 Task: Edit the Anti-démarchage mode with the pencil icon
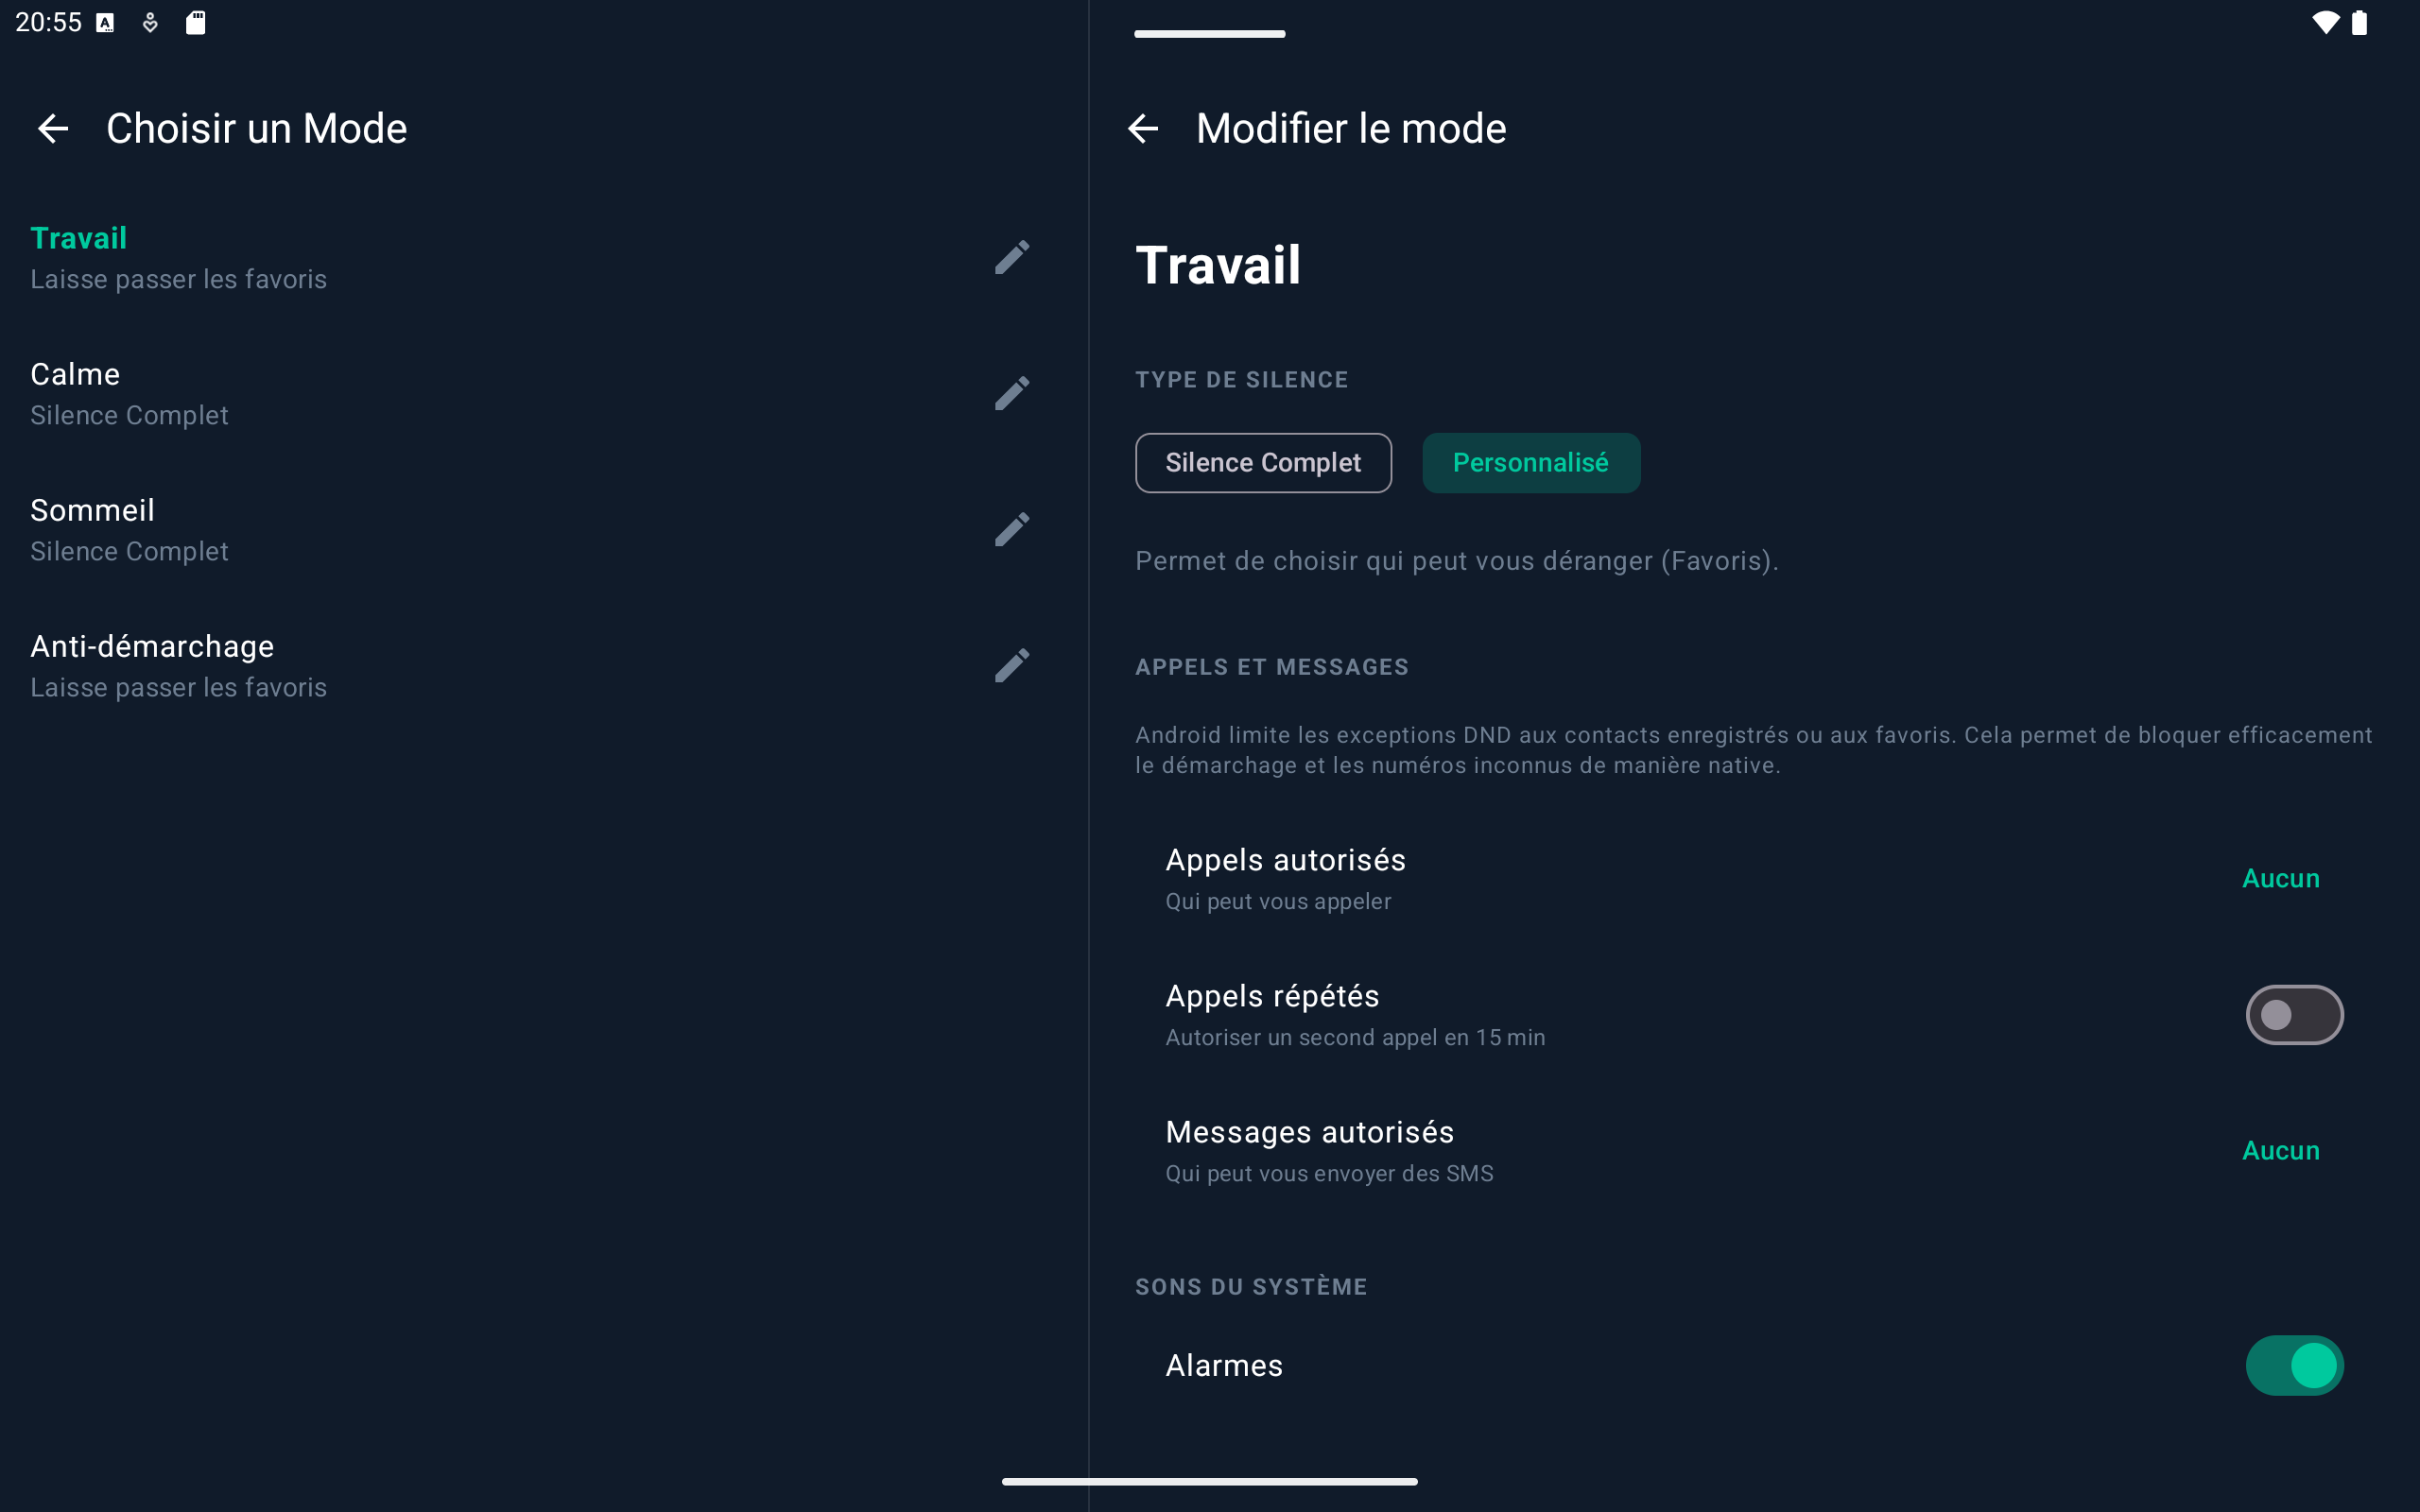point(1013,665)
